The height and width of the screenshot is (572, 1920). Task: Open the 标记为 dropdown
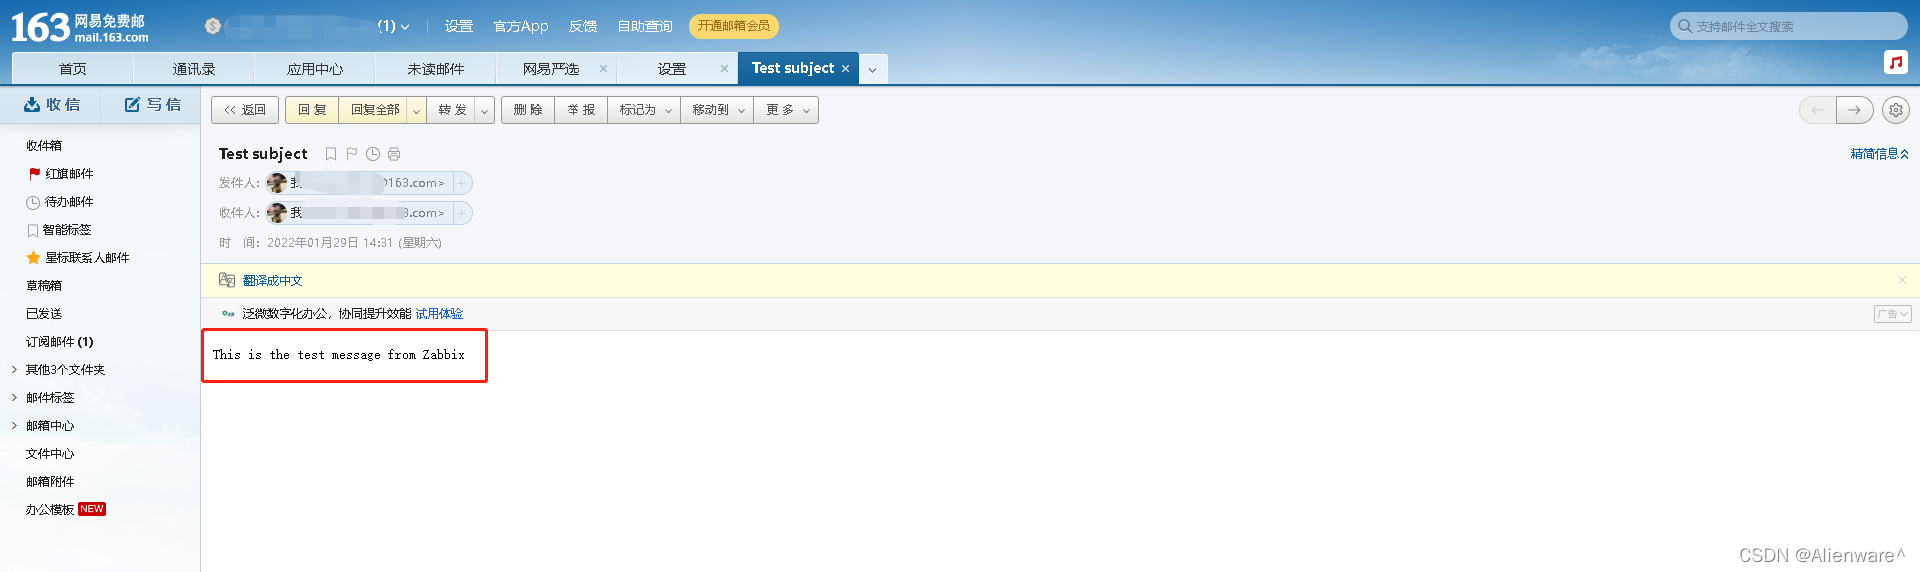643,110
